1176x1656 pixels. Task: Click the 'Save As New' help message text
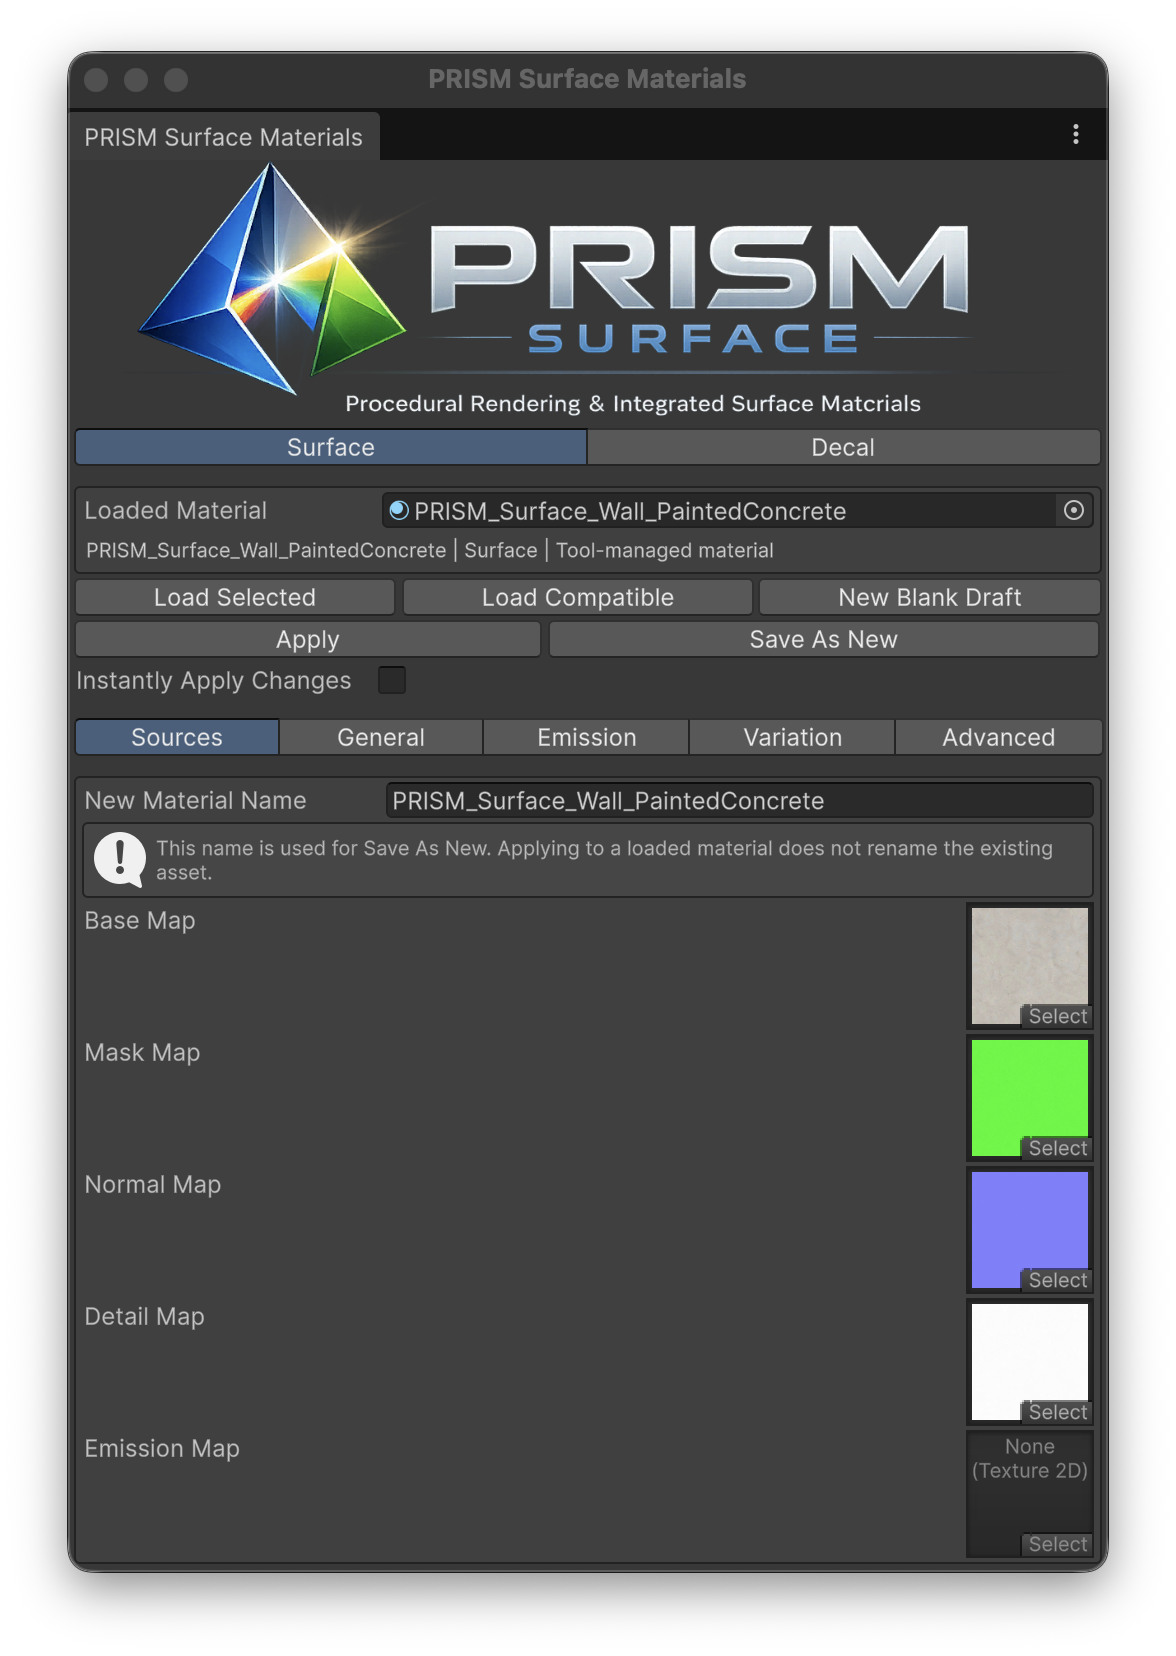tap(604, 860)
